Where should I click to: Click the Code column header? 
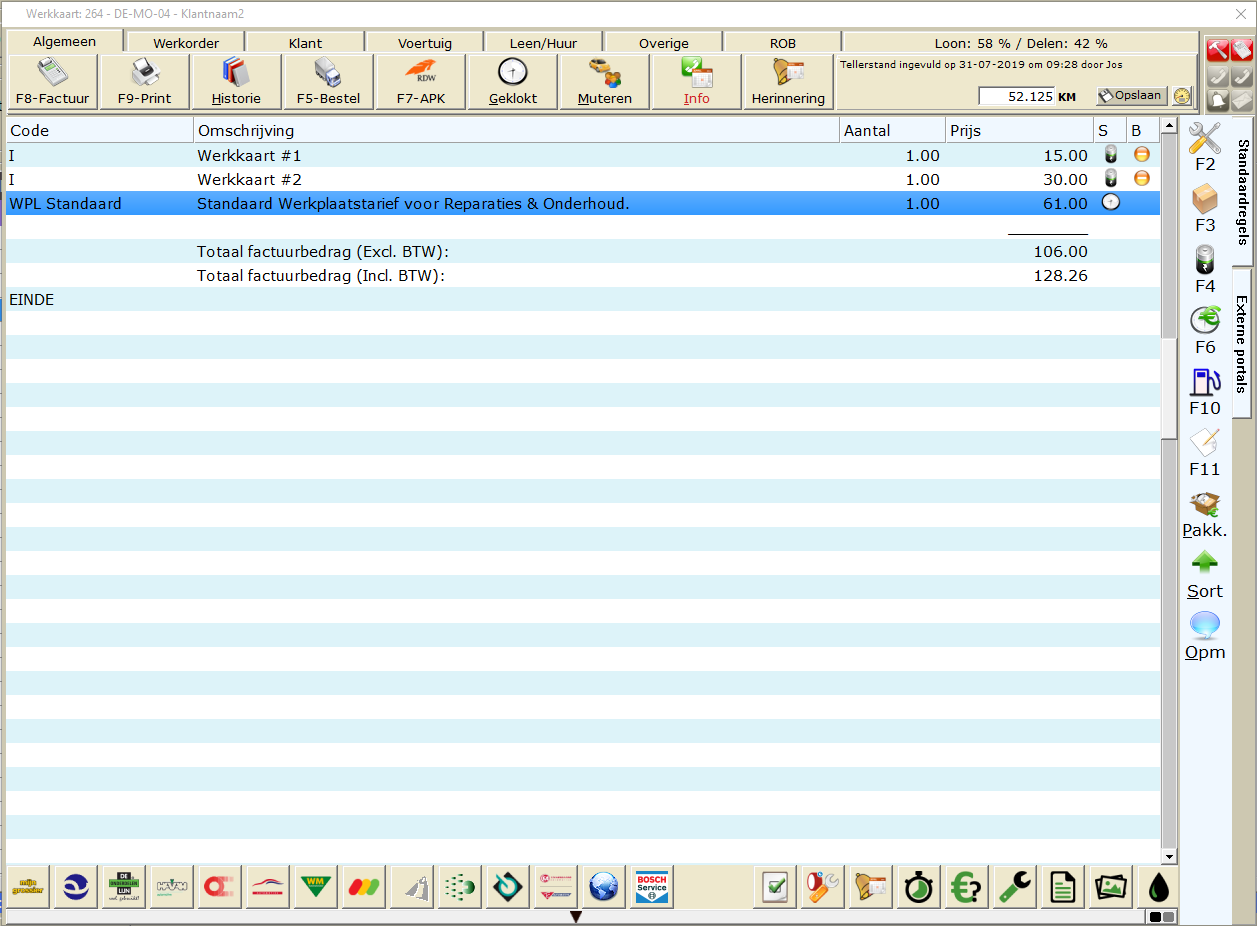100,131
